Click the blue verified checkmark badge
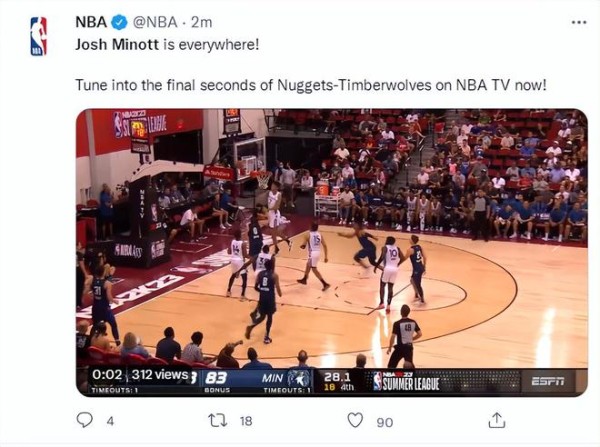 [x=119, y=23]
